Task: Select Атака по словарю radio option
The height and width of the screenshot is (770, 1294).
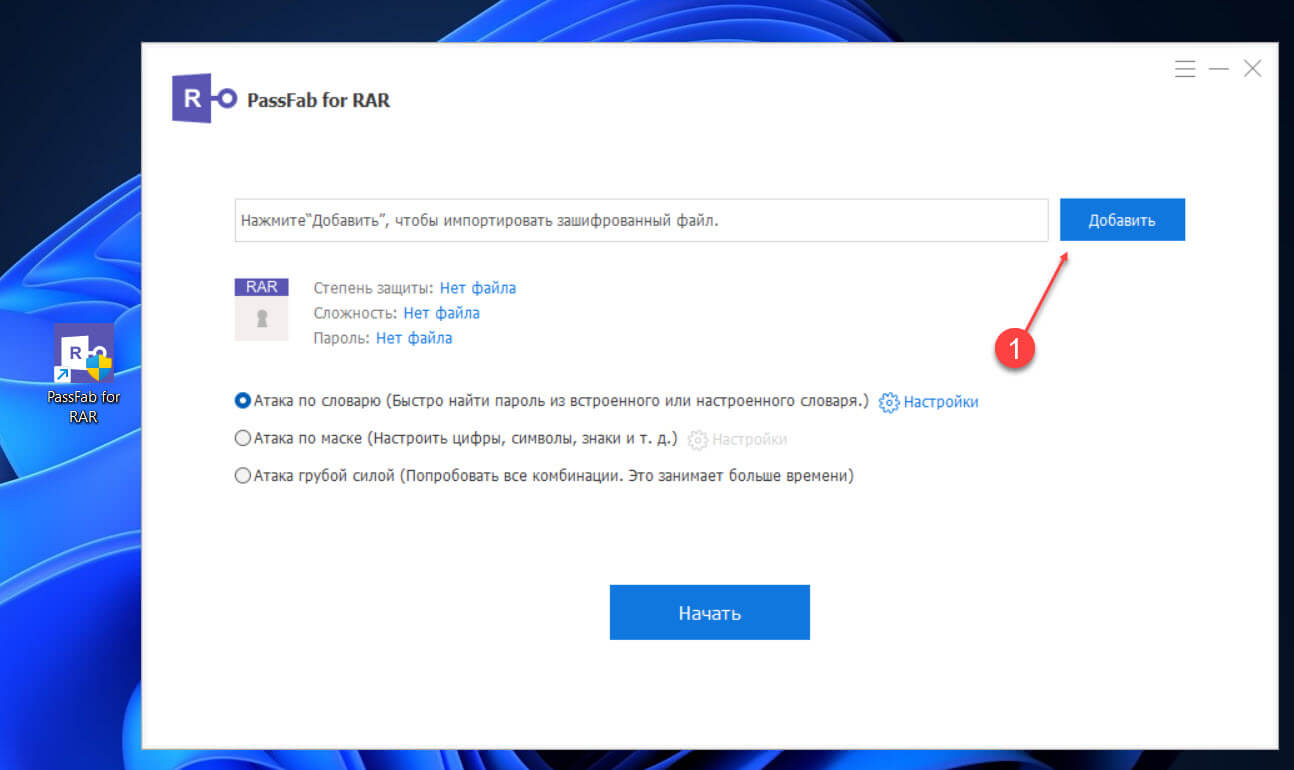Action: [242, 401]
